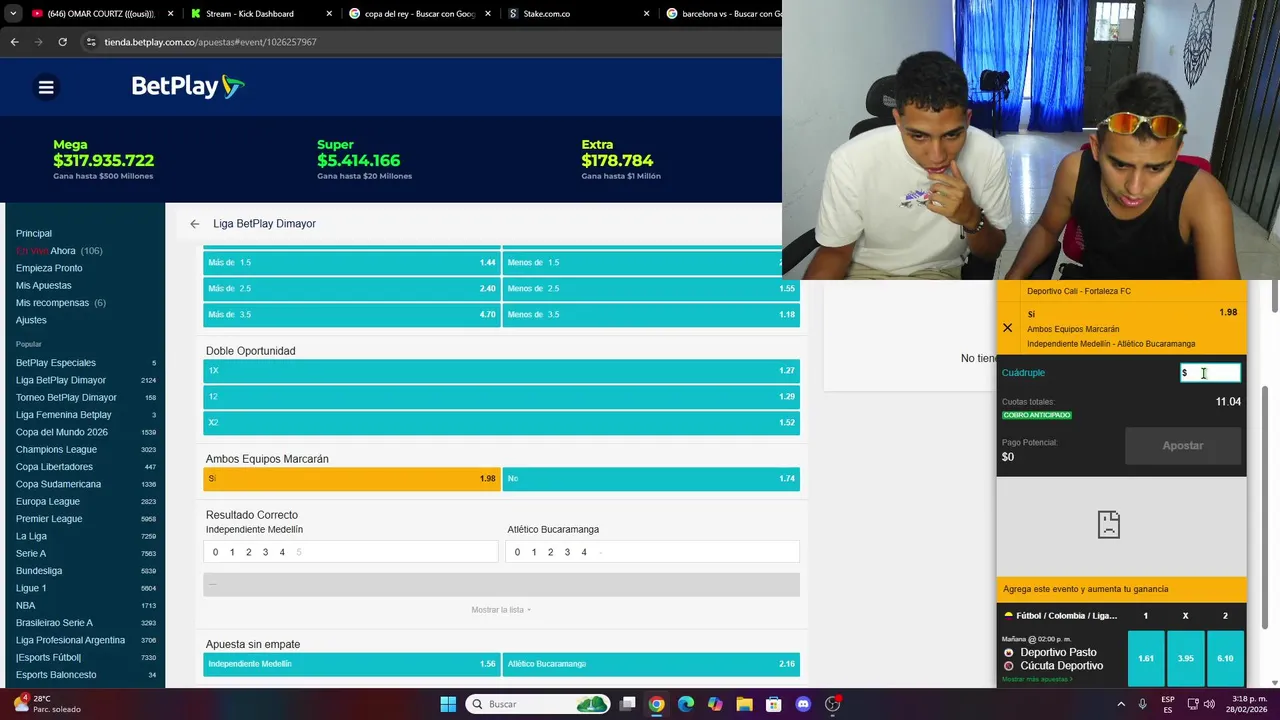The height and width of the screenshot is (720, 1280).
Task: Pick Más de 1.5 goals at 1.44
Action: pyautogui.click(x=352, y=262)
